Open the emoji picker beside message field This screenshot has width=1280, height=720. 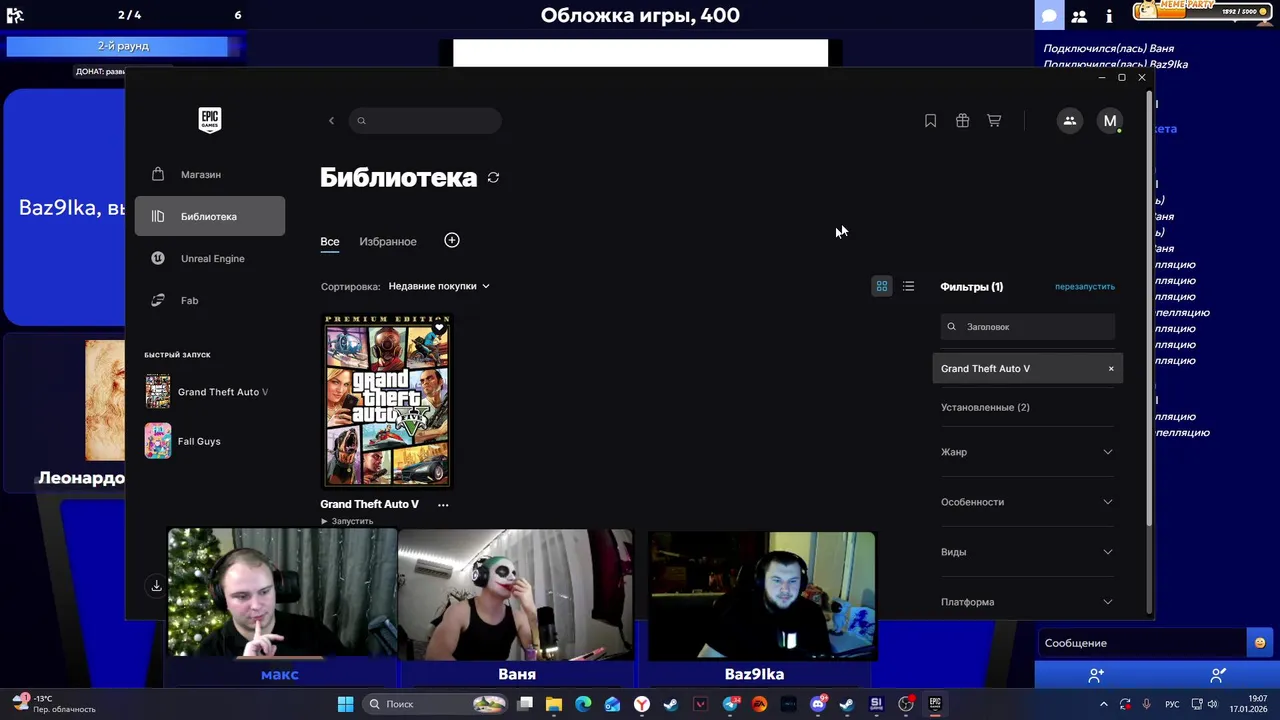coord(1260,643)
